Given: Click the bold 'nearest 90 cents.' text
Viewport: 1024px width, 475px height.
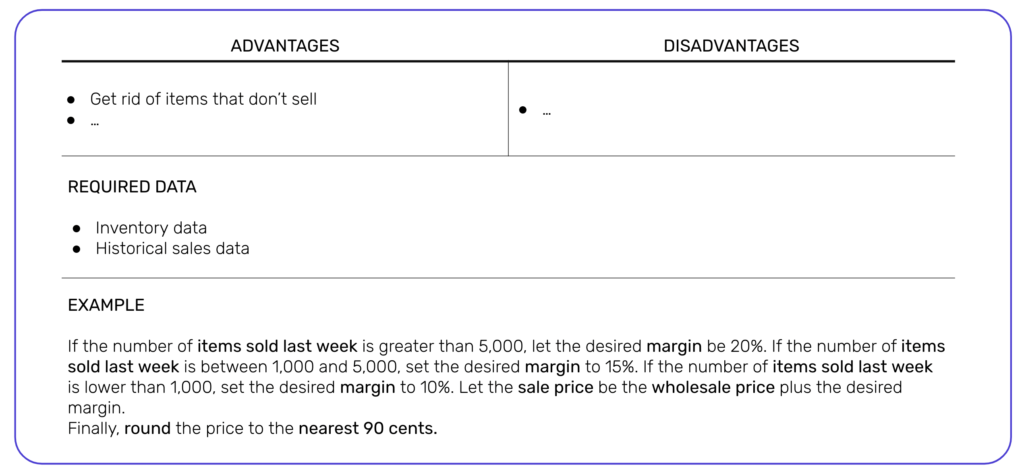Looking at the screenshot, I should 368,429.
